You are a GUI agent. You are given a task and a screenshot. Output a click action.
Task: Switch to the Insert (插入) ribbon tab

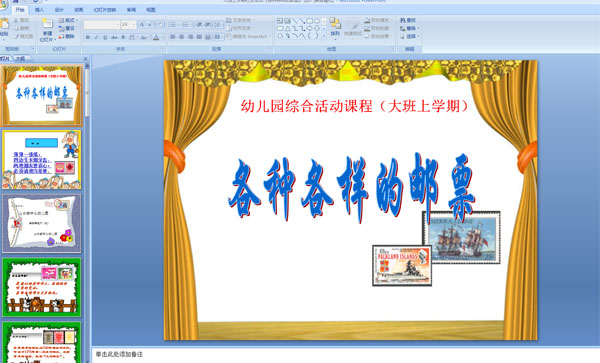click(39, 10)
